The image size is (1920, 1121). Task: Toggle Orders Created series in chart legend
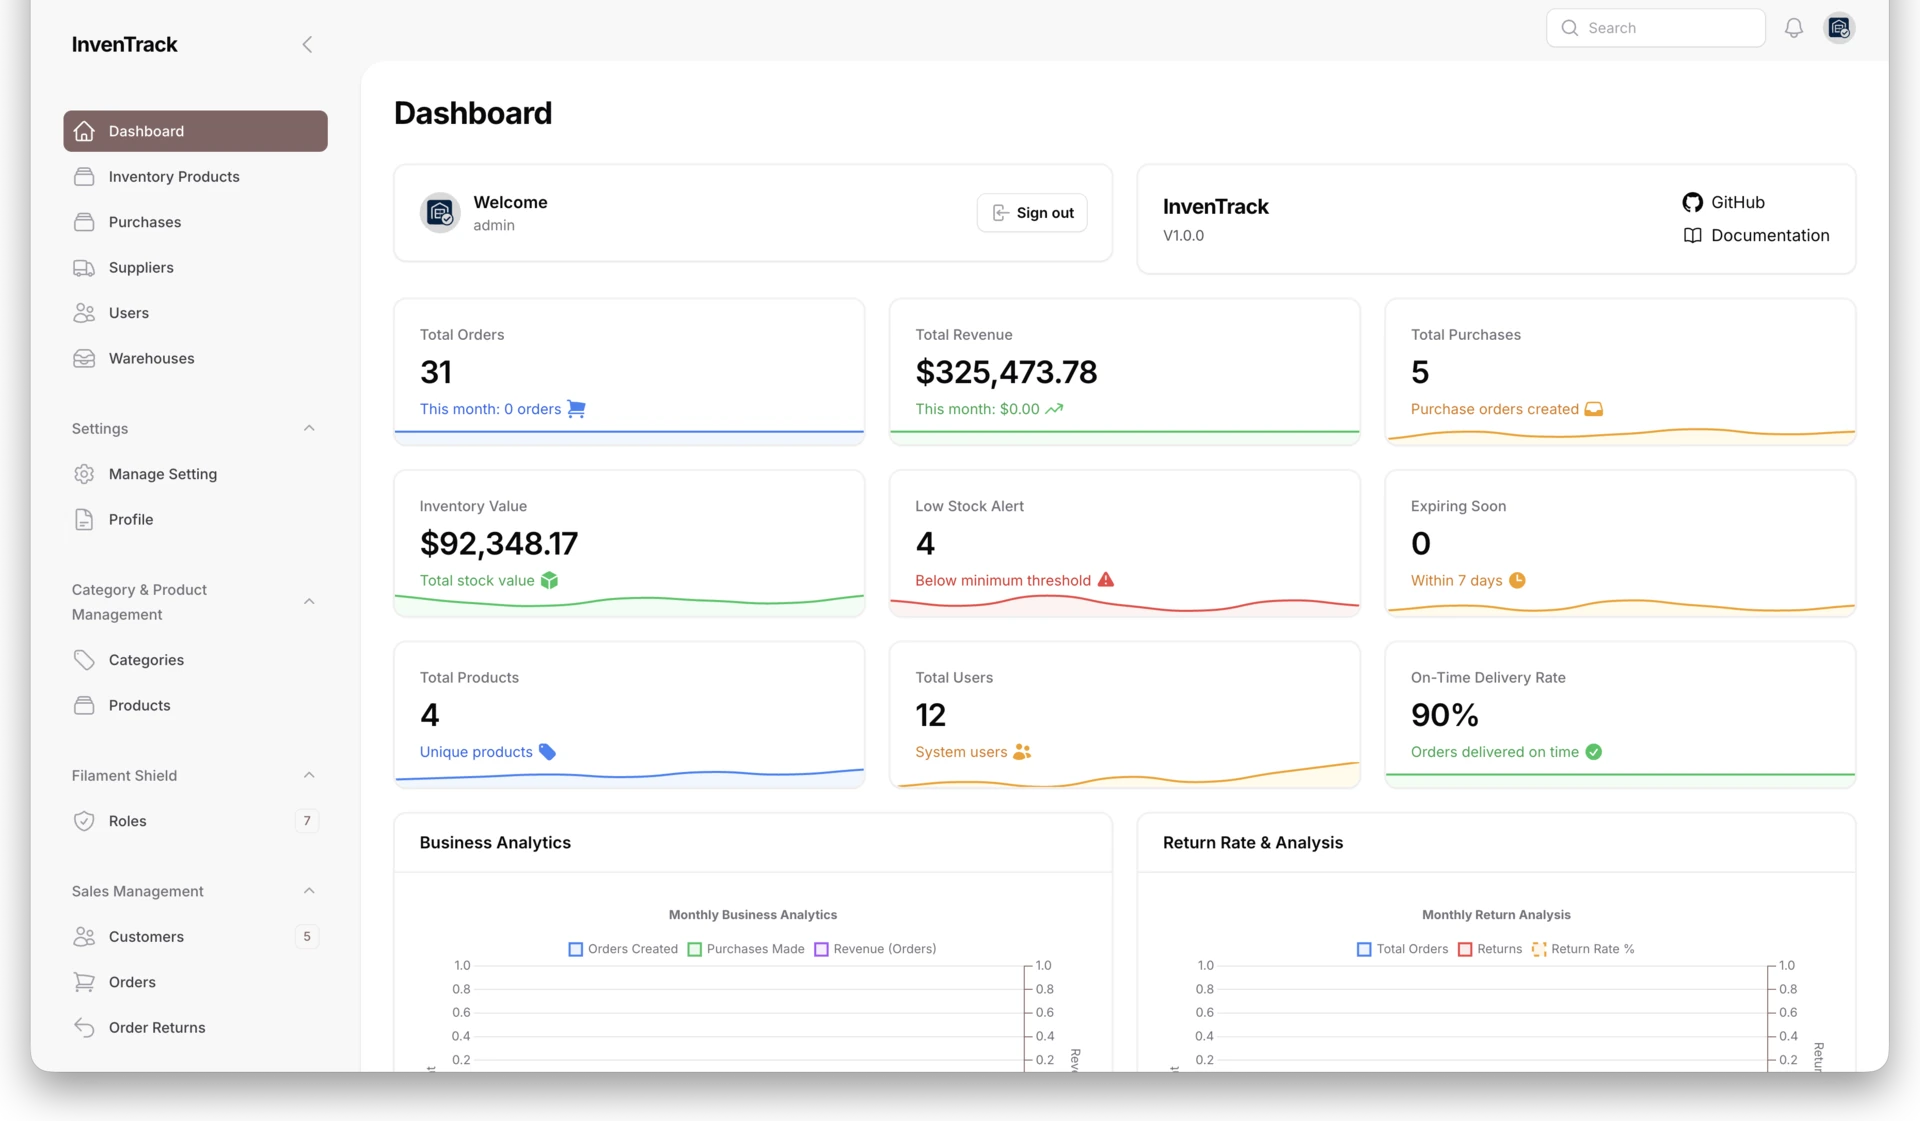tap(623, 949)
